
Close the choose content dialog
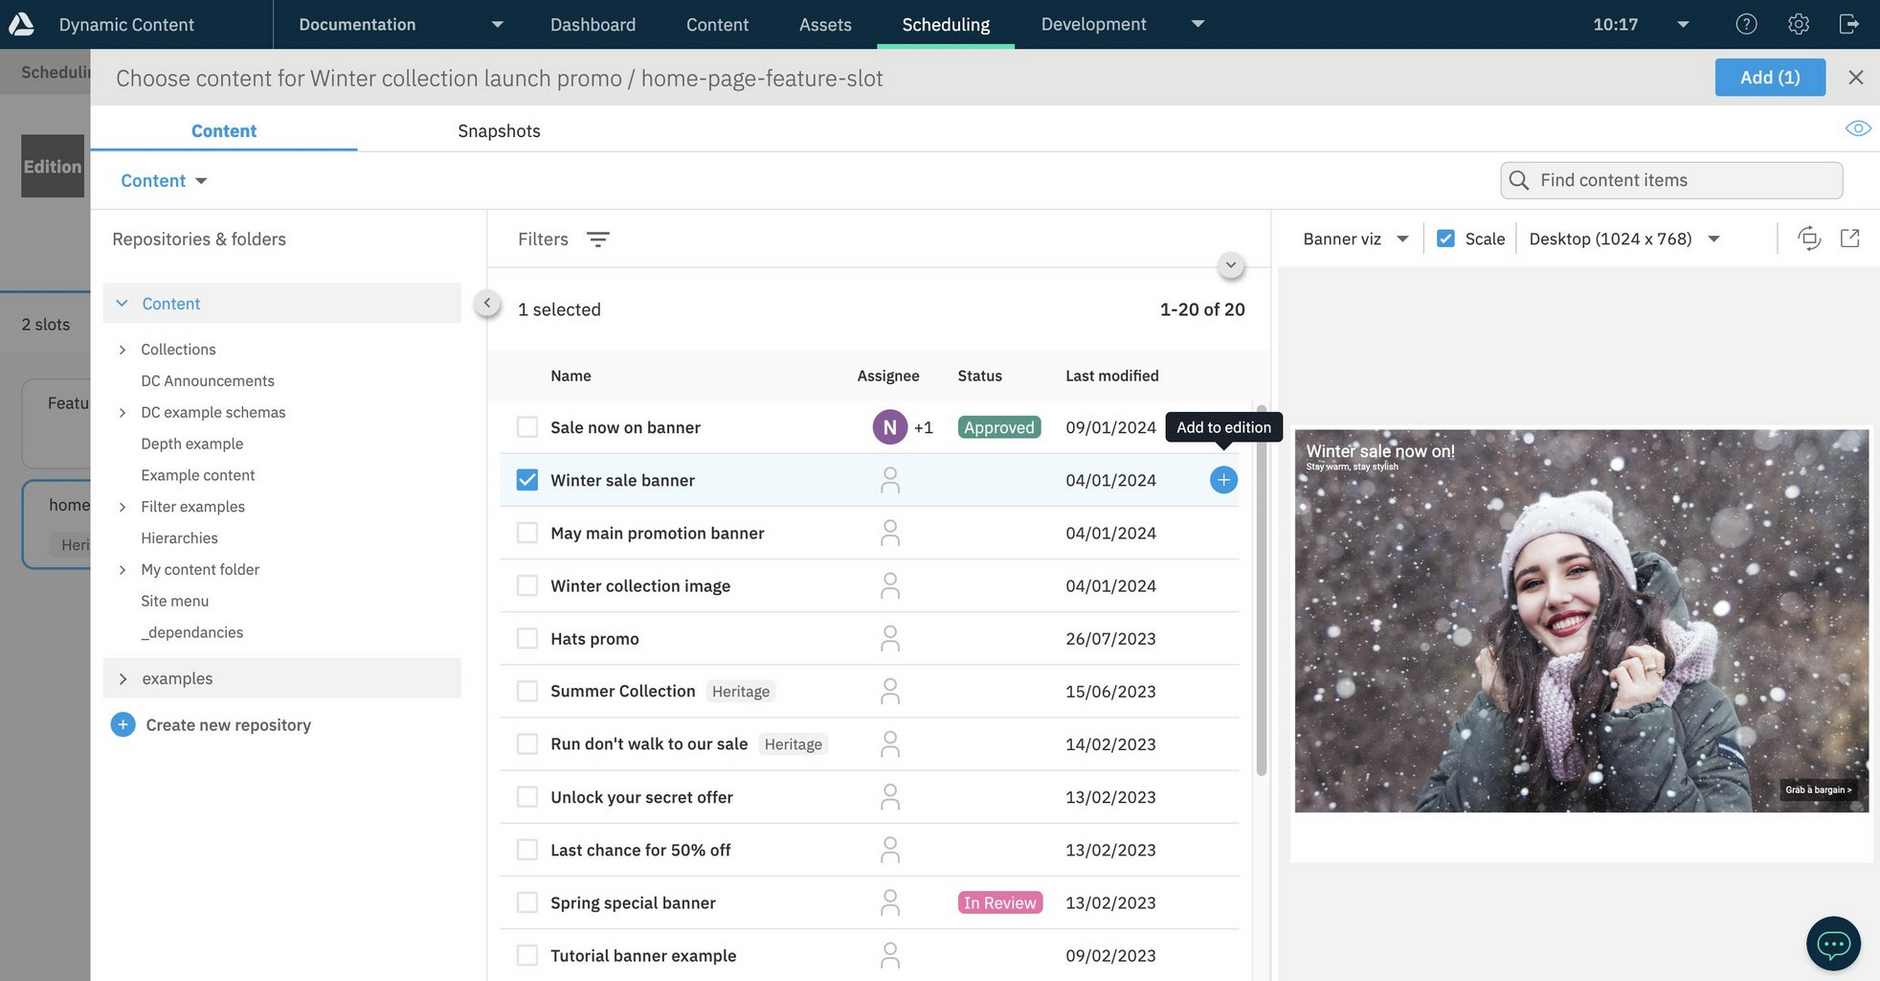tap(1856, 77)
